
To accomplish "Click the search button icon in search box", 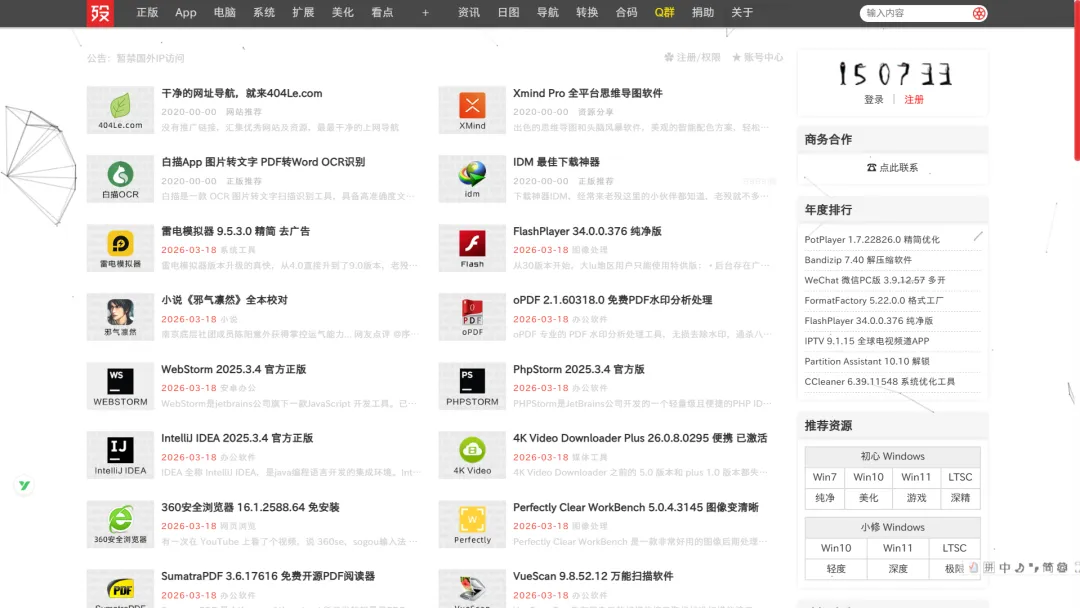I will pyautogui.click(x=979, y=13).
